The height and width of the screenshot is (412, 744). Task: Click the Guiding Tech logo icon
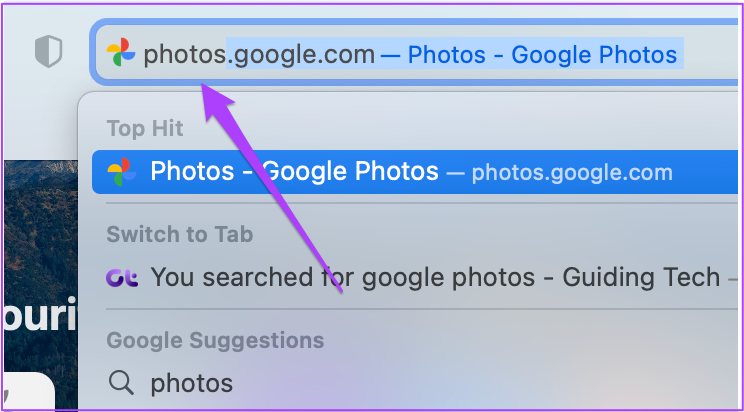point(122,278)
